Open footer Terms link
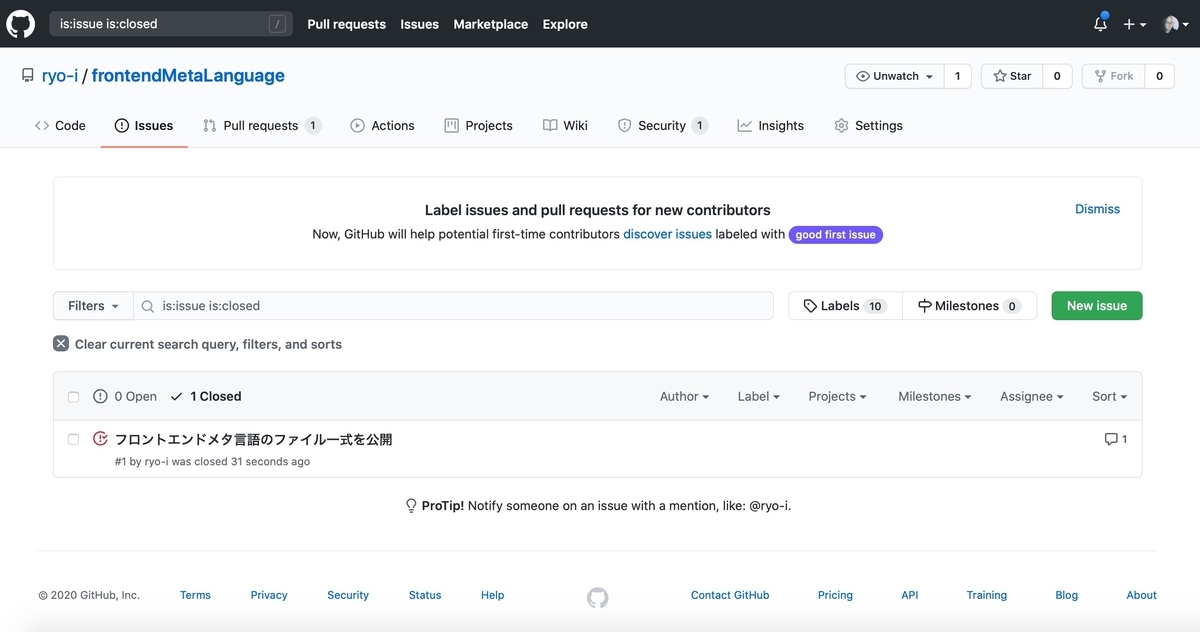The height and width of the screenshot is (632, 1200). click(195, 595)
